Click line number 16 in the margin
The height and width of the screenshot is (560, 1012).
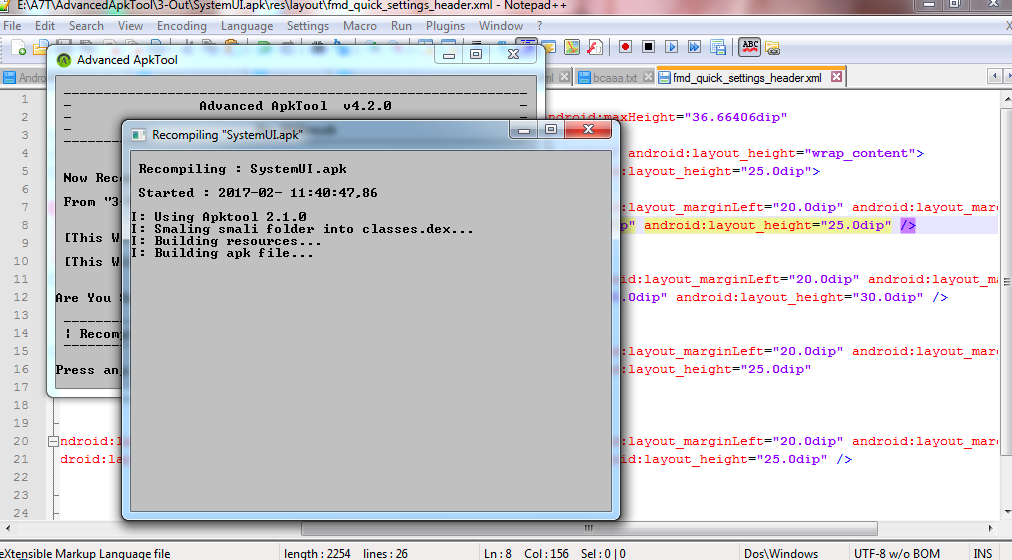(x=21, y=369)
